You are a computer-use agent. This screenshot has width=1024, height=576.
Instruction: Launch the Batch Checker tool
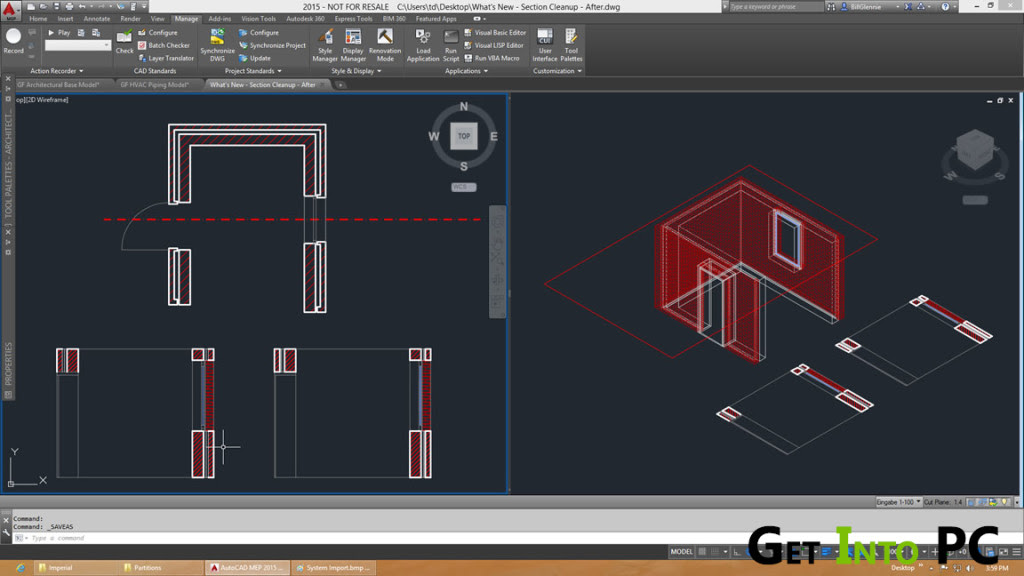point(163,46)
